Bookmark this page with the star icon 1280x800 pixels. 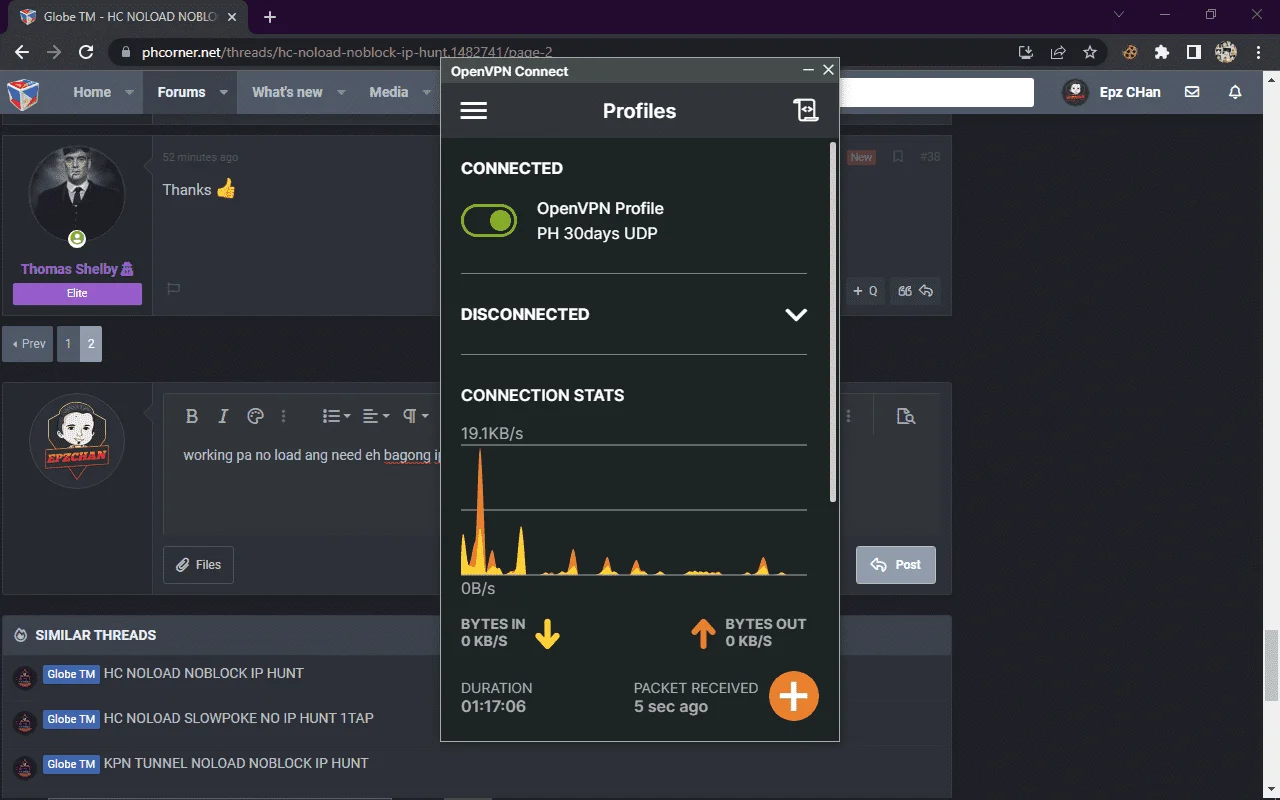(1090, 52)
